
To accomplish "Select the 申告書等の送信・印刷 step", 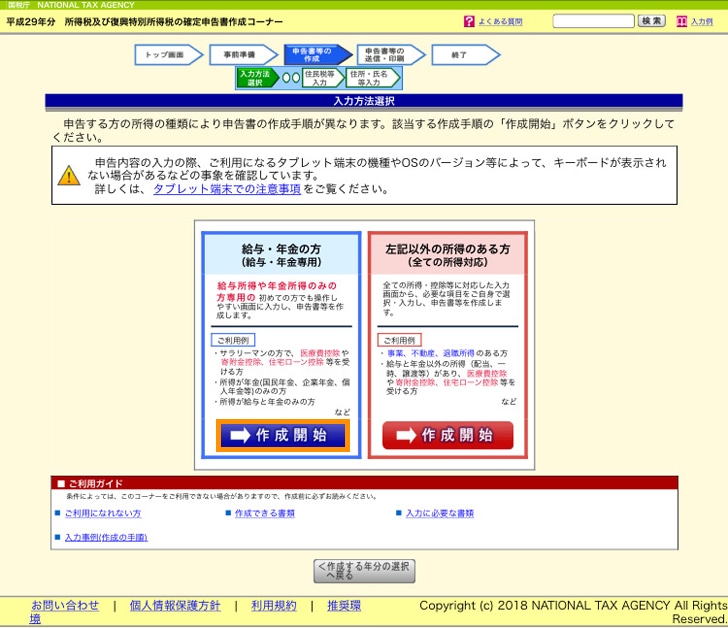I will (x=385, y=55).
